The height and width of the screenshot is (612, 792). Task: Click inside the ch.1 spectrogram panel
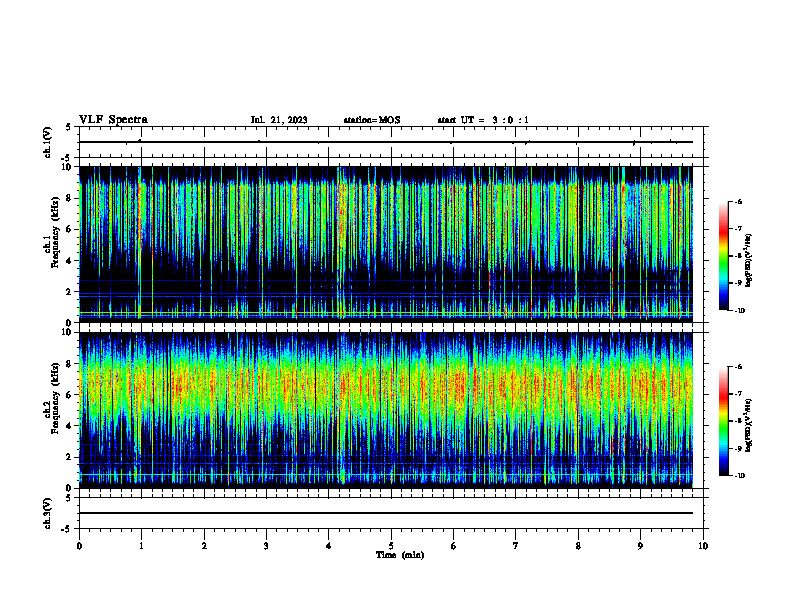[386, 244]
